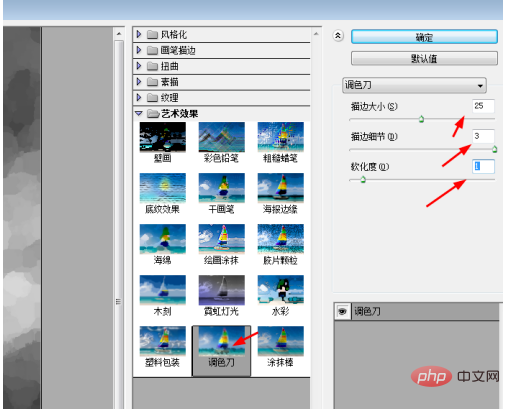The height and width of the screenshot is (409, 510).
Task: Click the 描边细节 label
Action: coord(374,137)
